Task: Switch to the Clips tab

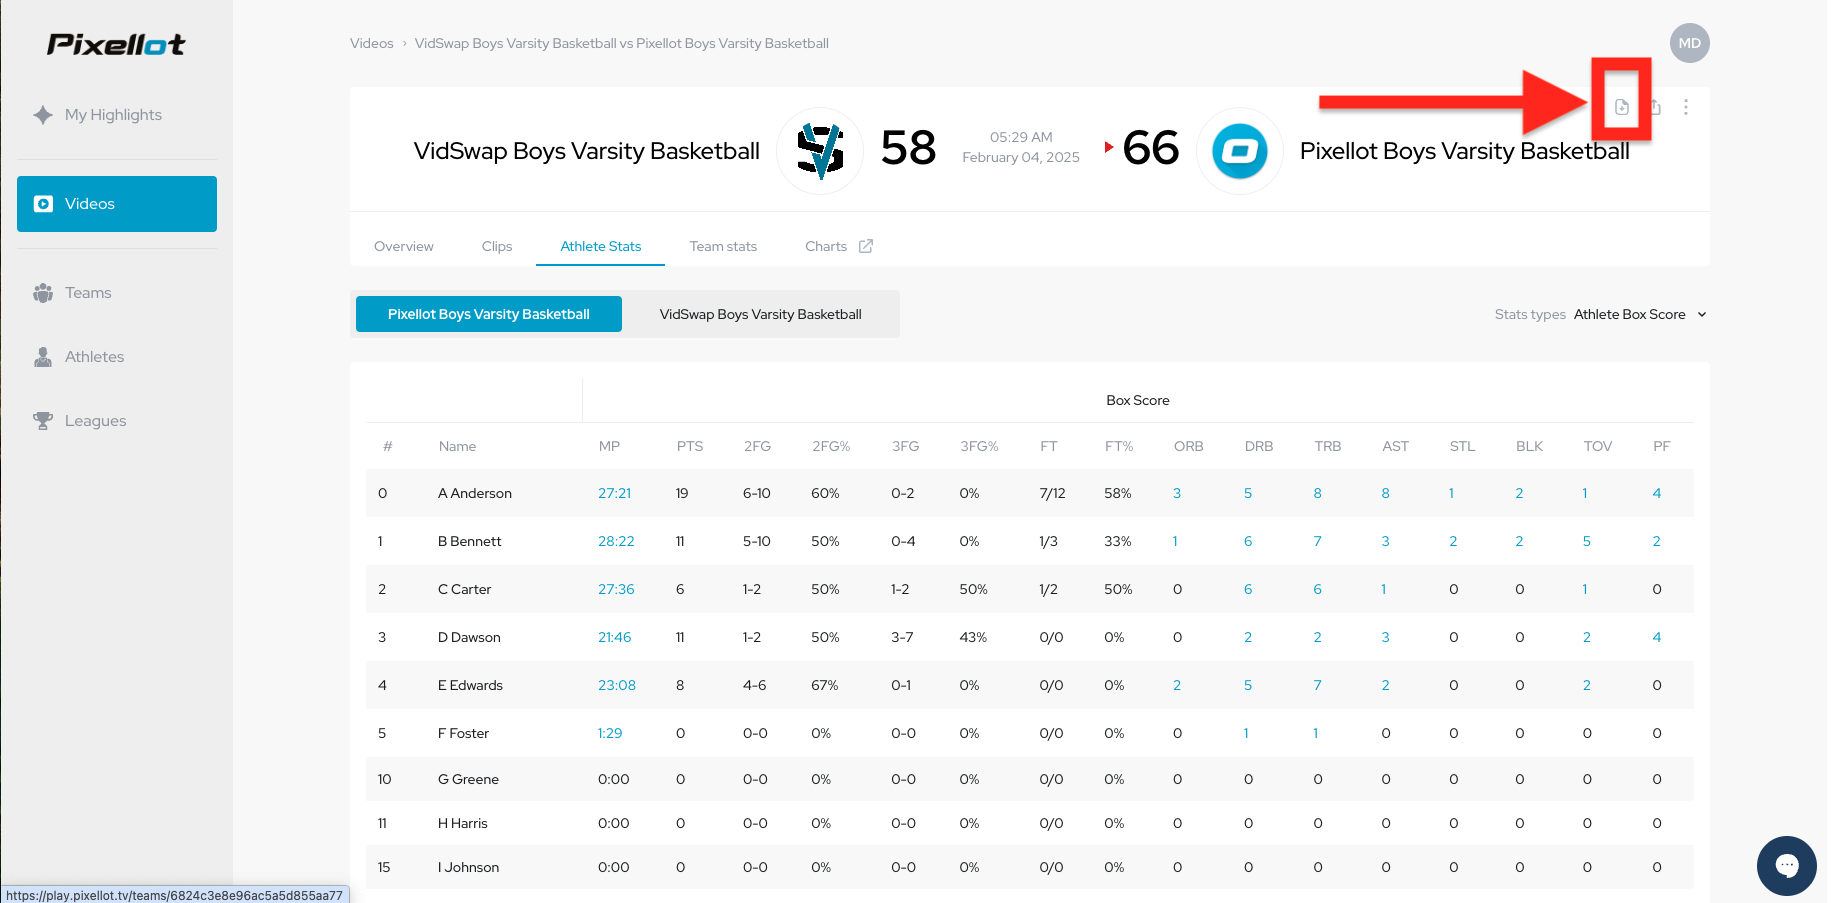Action: (497, 246)
